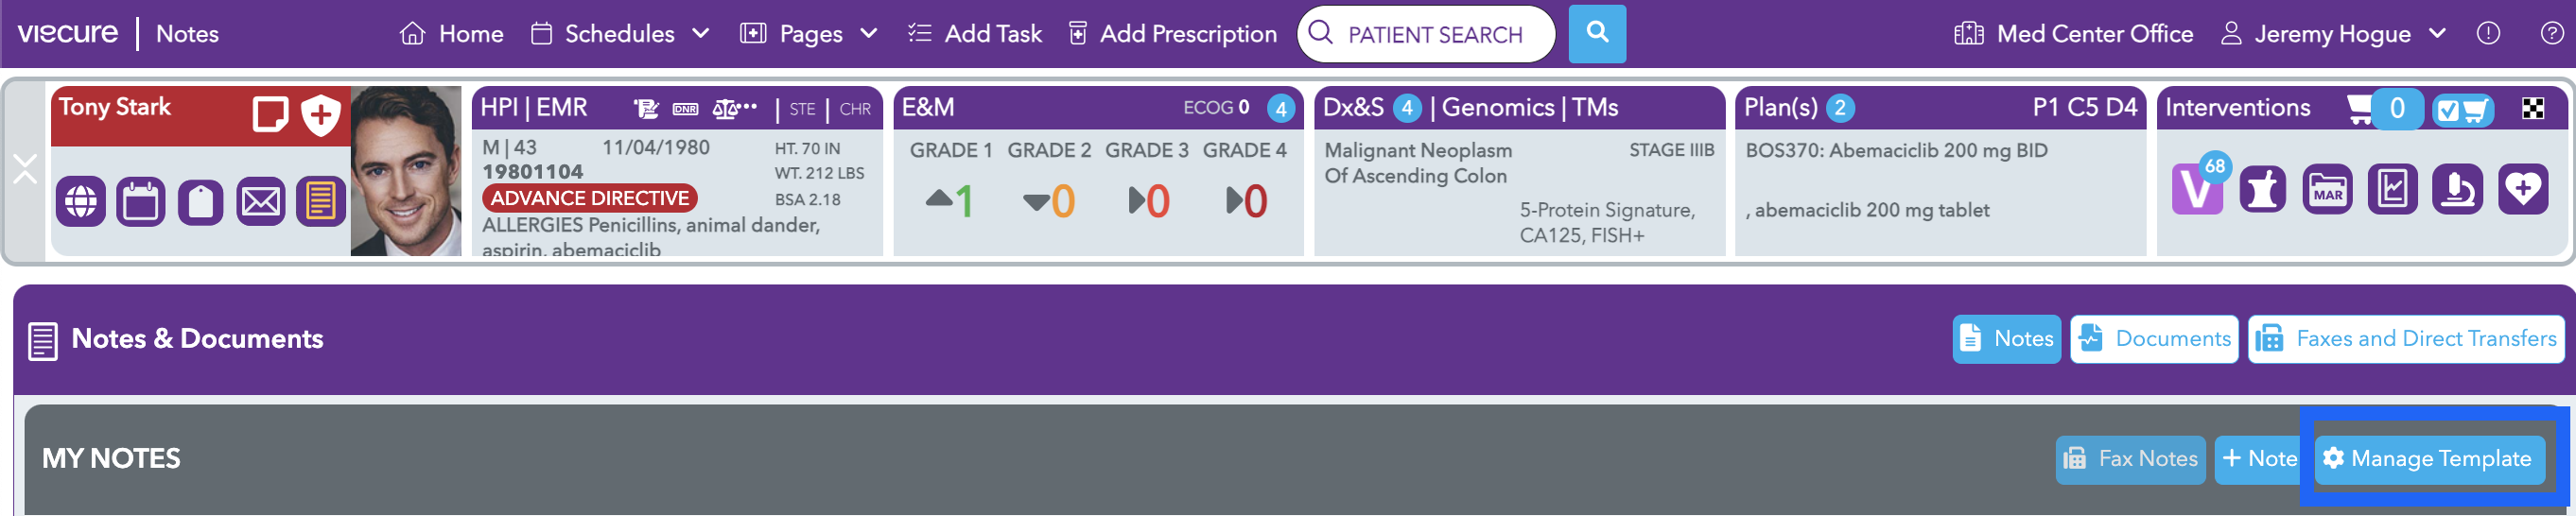
Task: Open the globe icon under Tony Stark
Action: pos(81,201)
